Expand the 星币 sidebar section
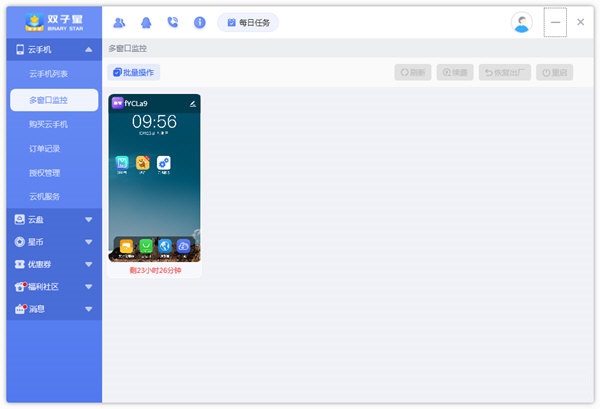Viewport: 600px width, 409px height. click(x=88, y=242)
